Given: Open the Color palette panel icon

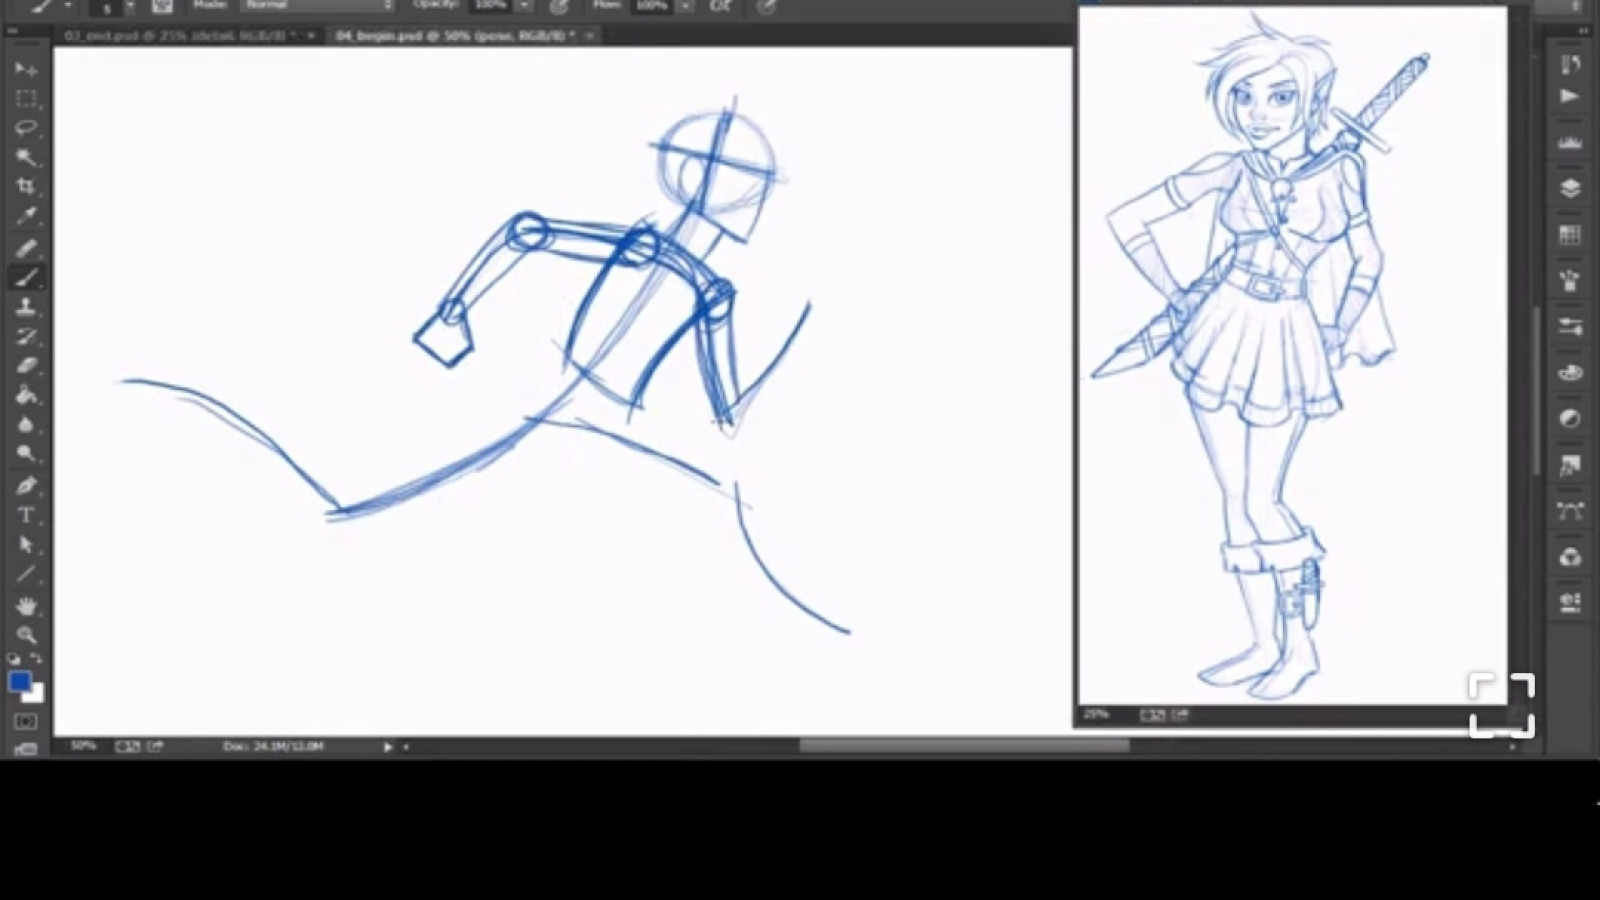Looking at the screenshot, I should pos(1570,373).
